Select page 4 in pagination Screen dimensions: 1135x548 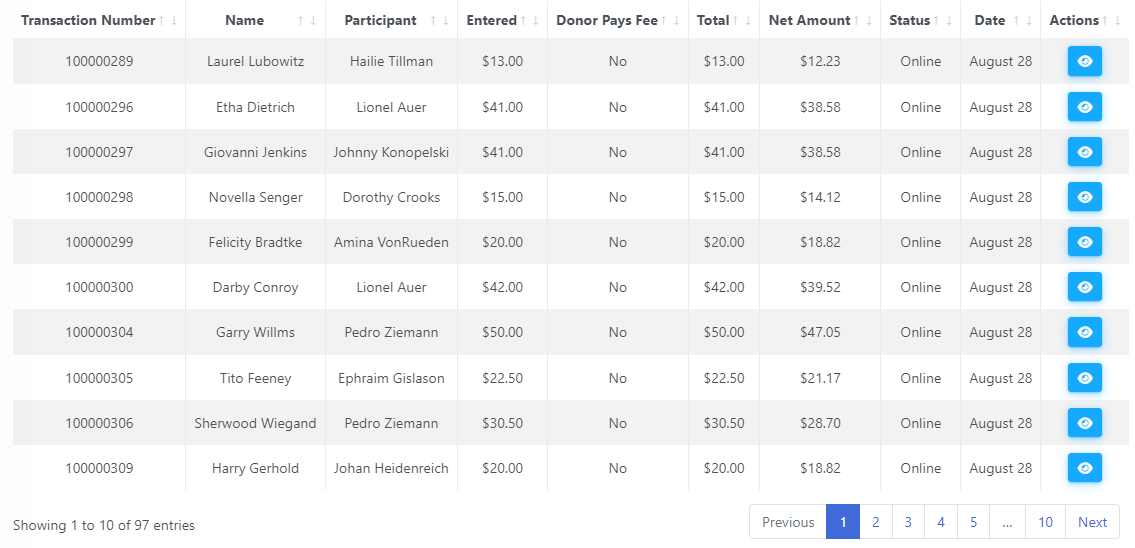[x=941, y=522]
